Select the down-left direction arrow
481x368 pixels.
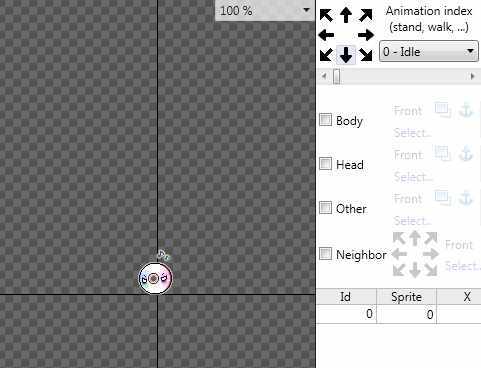coord(326,55)
